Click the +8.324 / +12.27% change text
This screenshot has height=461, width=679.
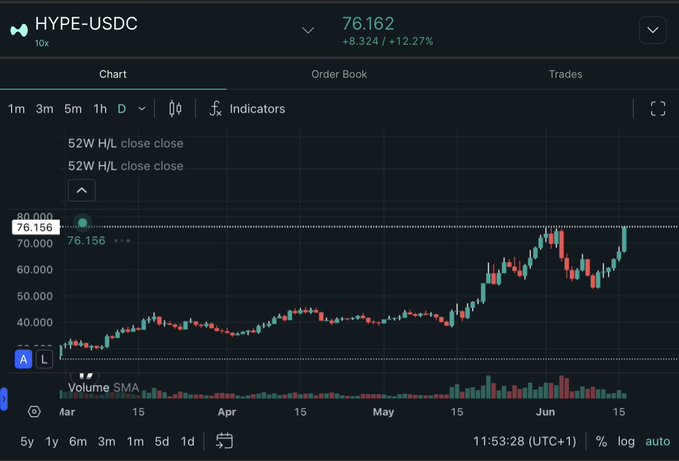(x=388, y=42)
